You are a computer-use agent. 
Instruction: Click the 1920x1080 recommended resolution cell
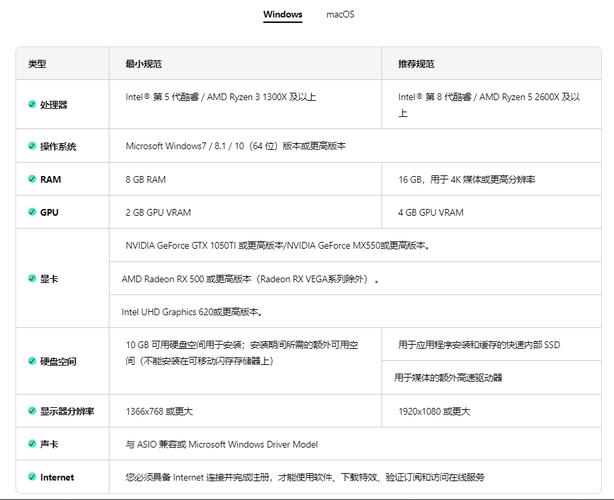click(x=434, y=411)
